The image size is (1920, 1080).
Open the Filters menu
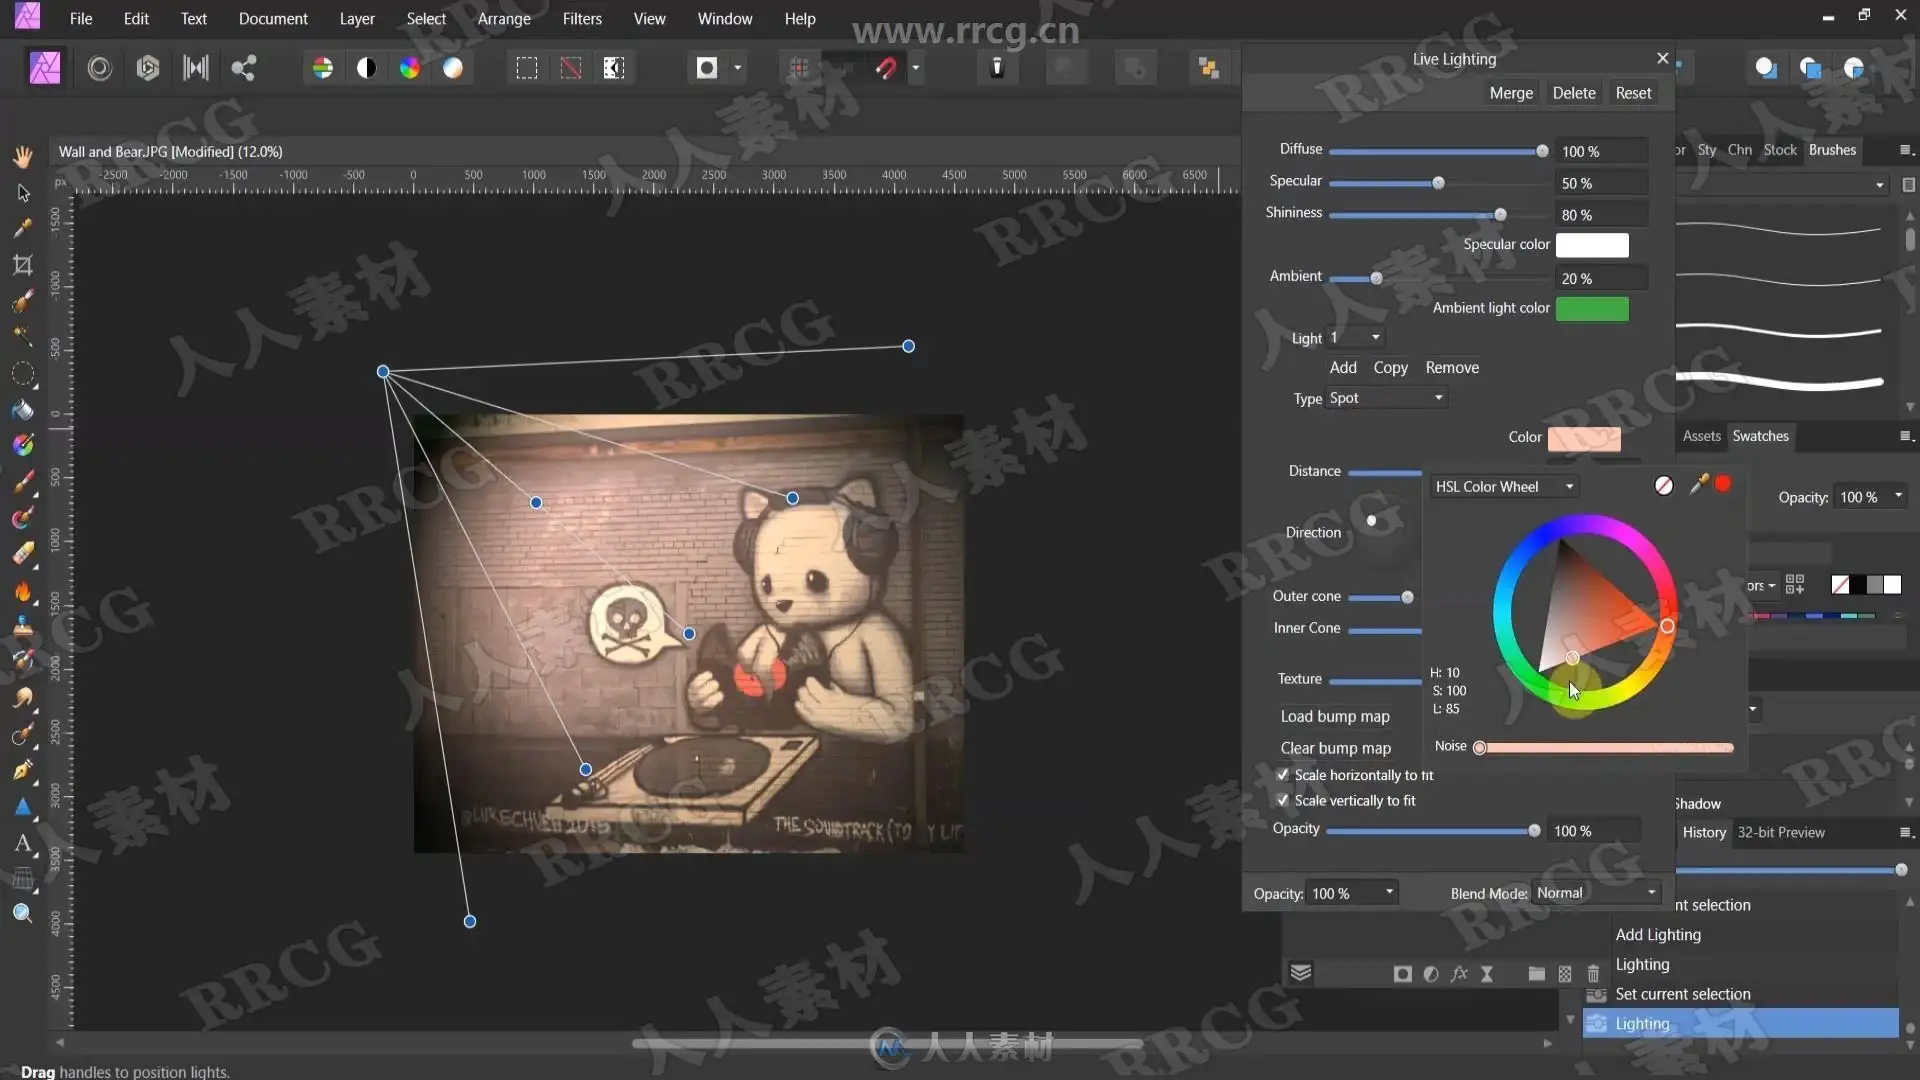click(581, 18)
